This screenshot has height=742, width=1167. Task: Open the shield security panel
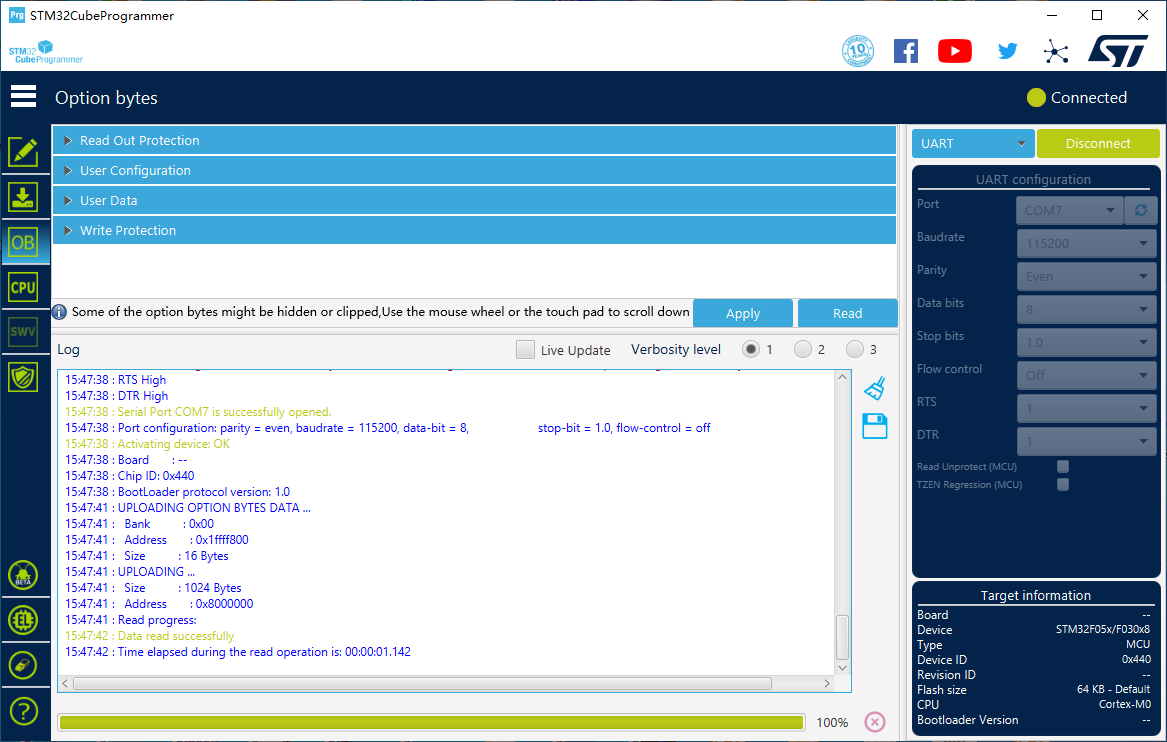(23, 377)
